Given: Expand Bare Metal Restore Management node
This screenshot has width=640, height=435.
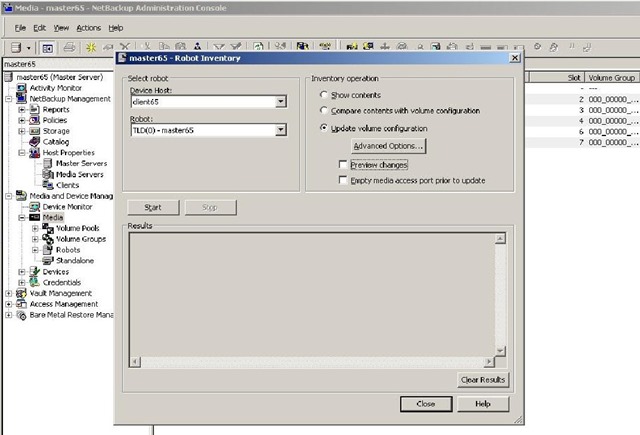Looking at the screenshot, I should tap(9, 315).
